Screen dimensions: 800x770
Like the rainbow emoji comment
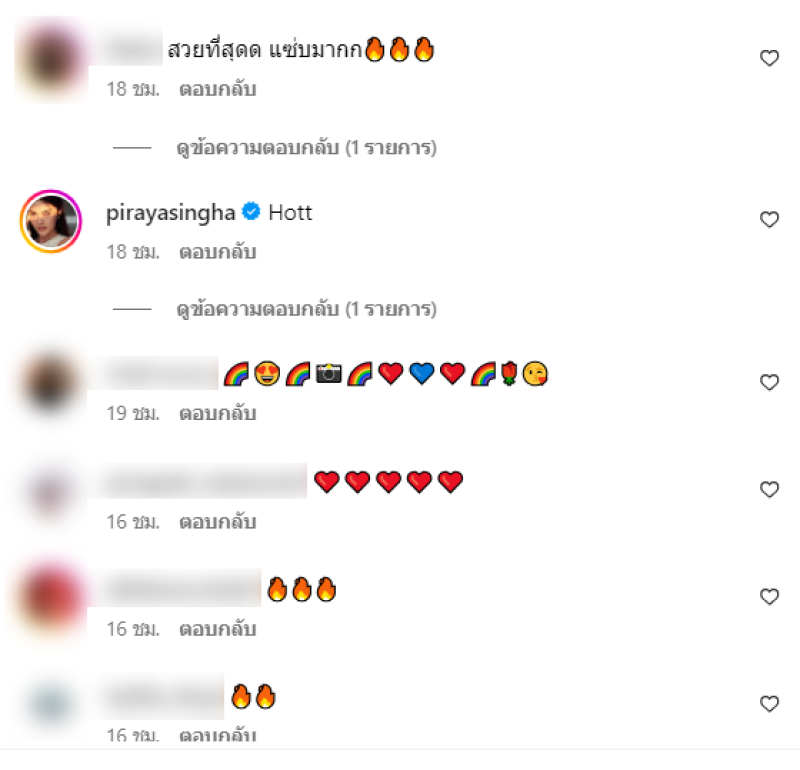(769, 382)
